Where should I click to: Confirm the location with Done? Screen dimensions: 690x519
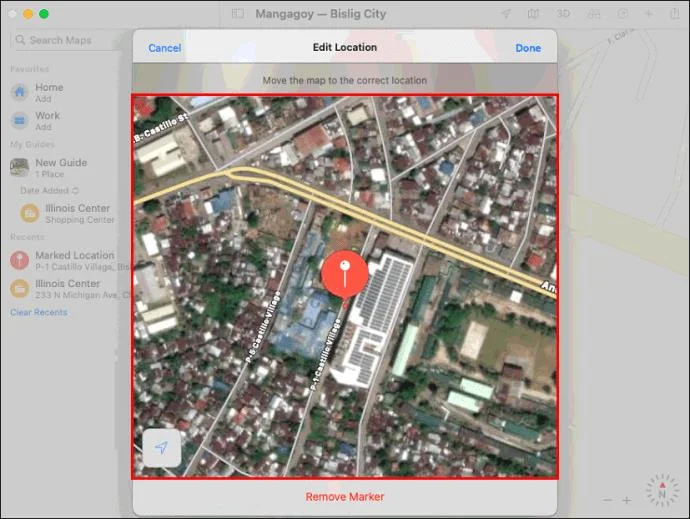click(528, 48)
